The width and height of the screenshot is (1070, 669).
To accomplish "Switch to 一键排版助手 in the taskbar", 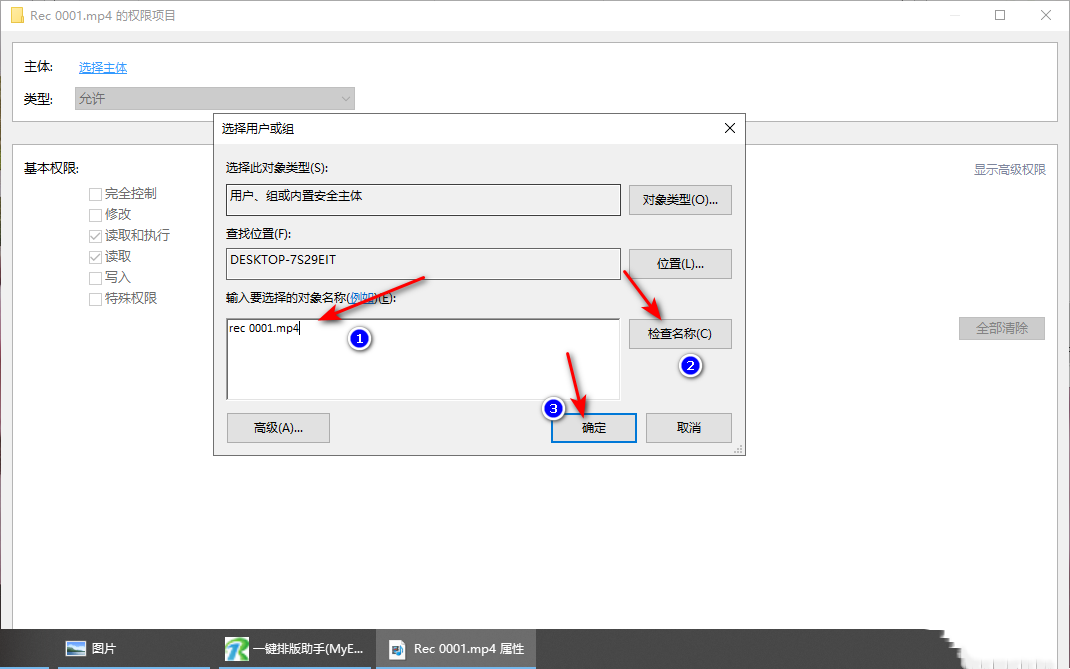I will (x=295, y=649).
